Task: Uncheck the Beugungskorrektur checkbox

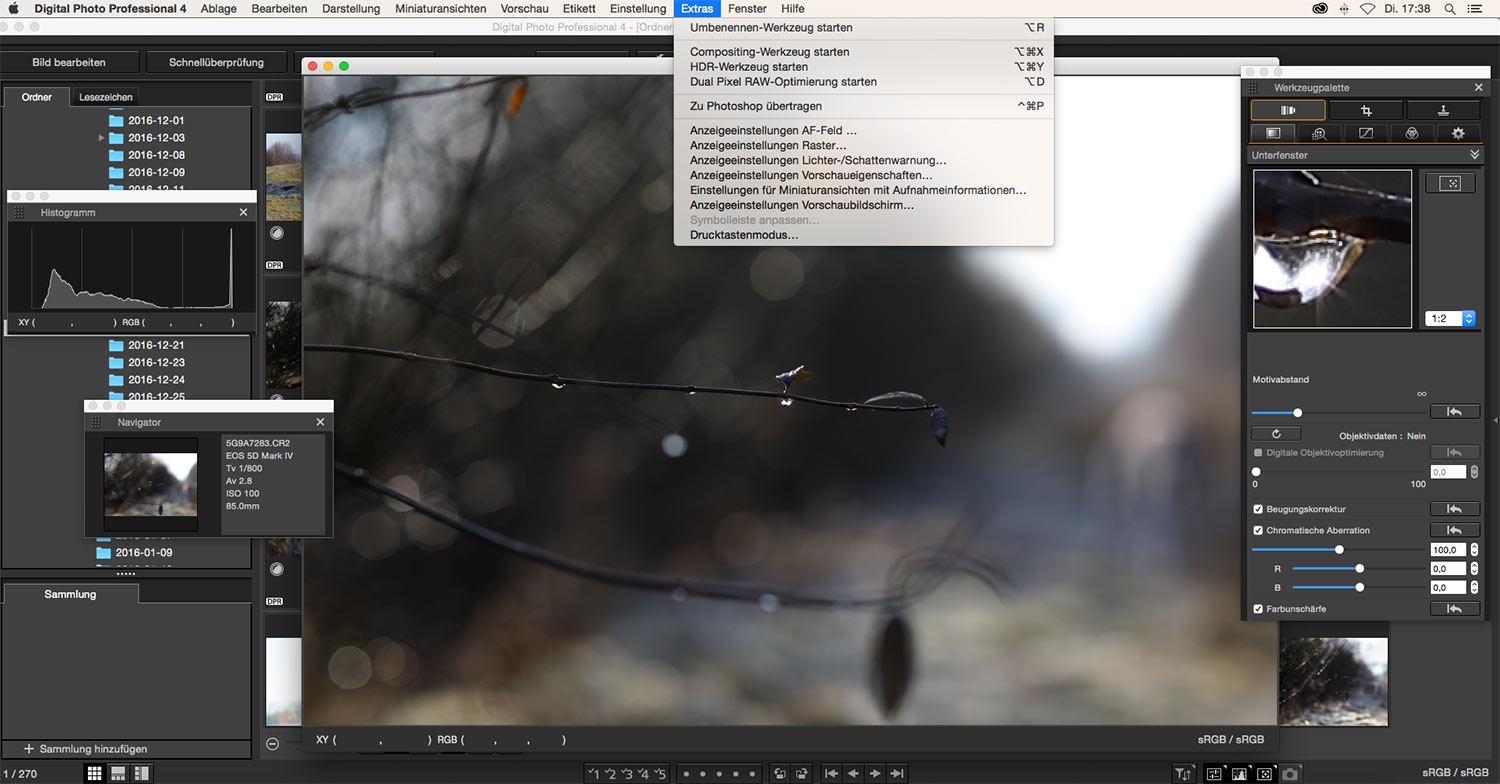Action: coord(1258,509)
